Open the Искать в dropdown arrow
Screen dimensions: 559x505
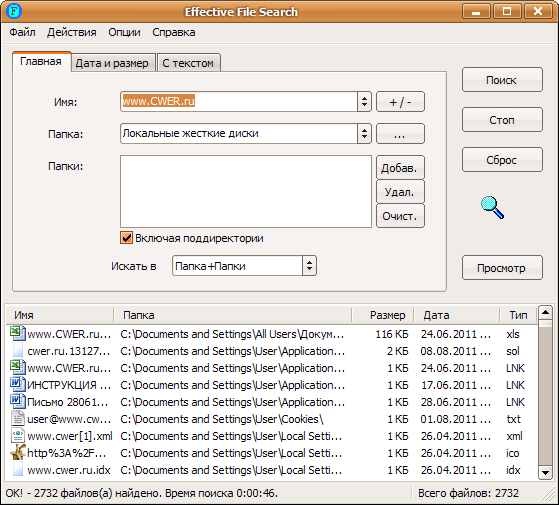point(309,266)
